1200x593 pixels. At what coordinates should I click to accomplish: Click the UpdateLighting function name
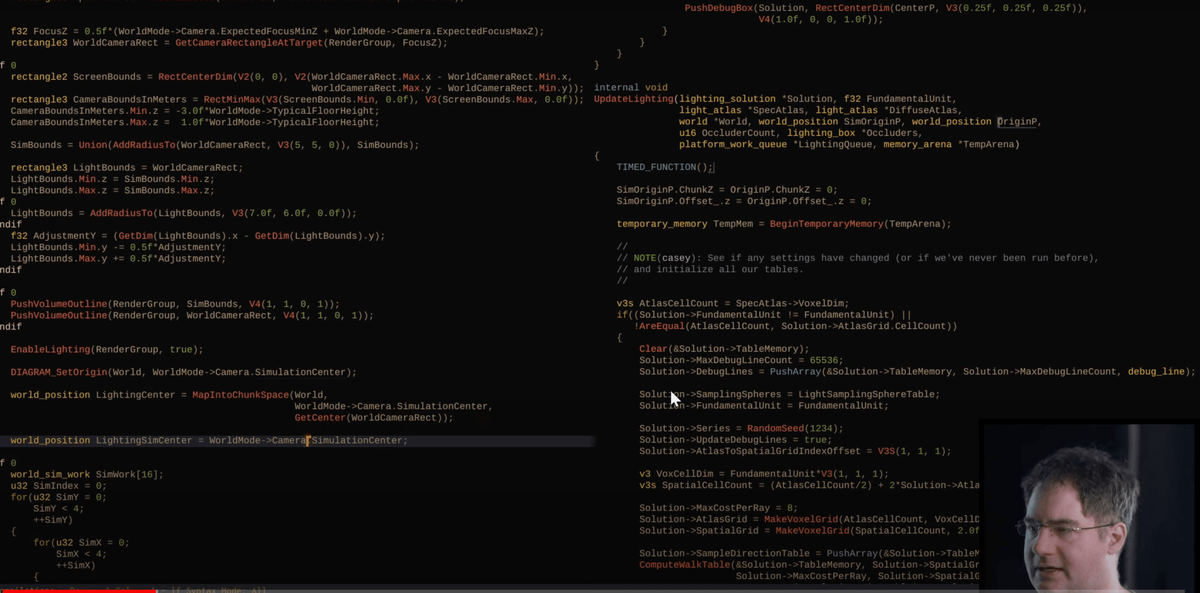tap(633, 99)
